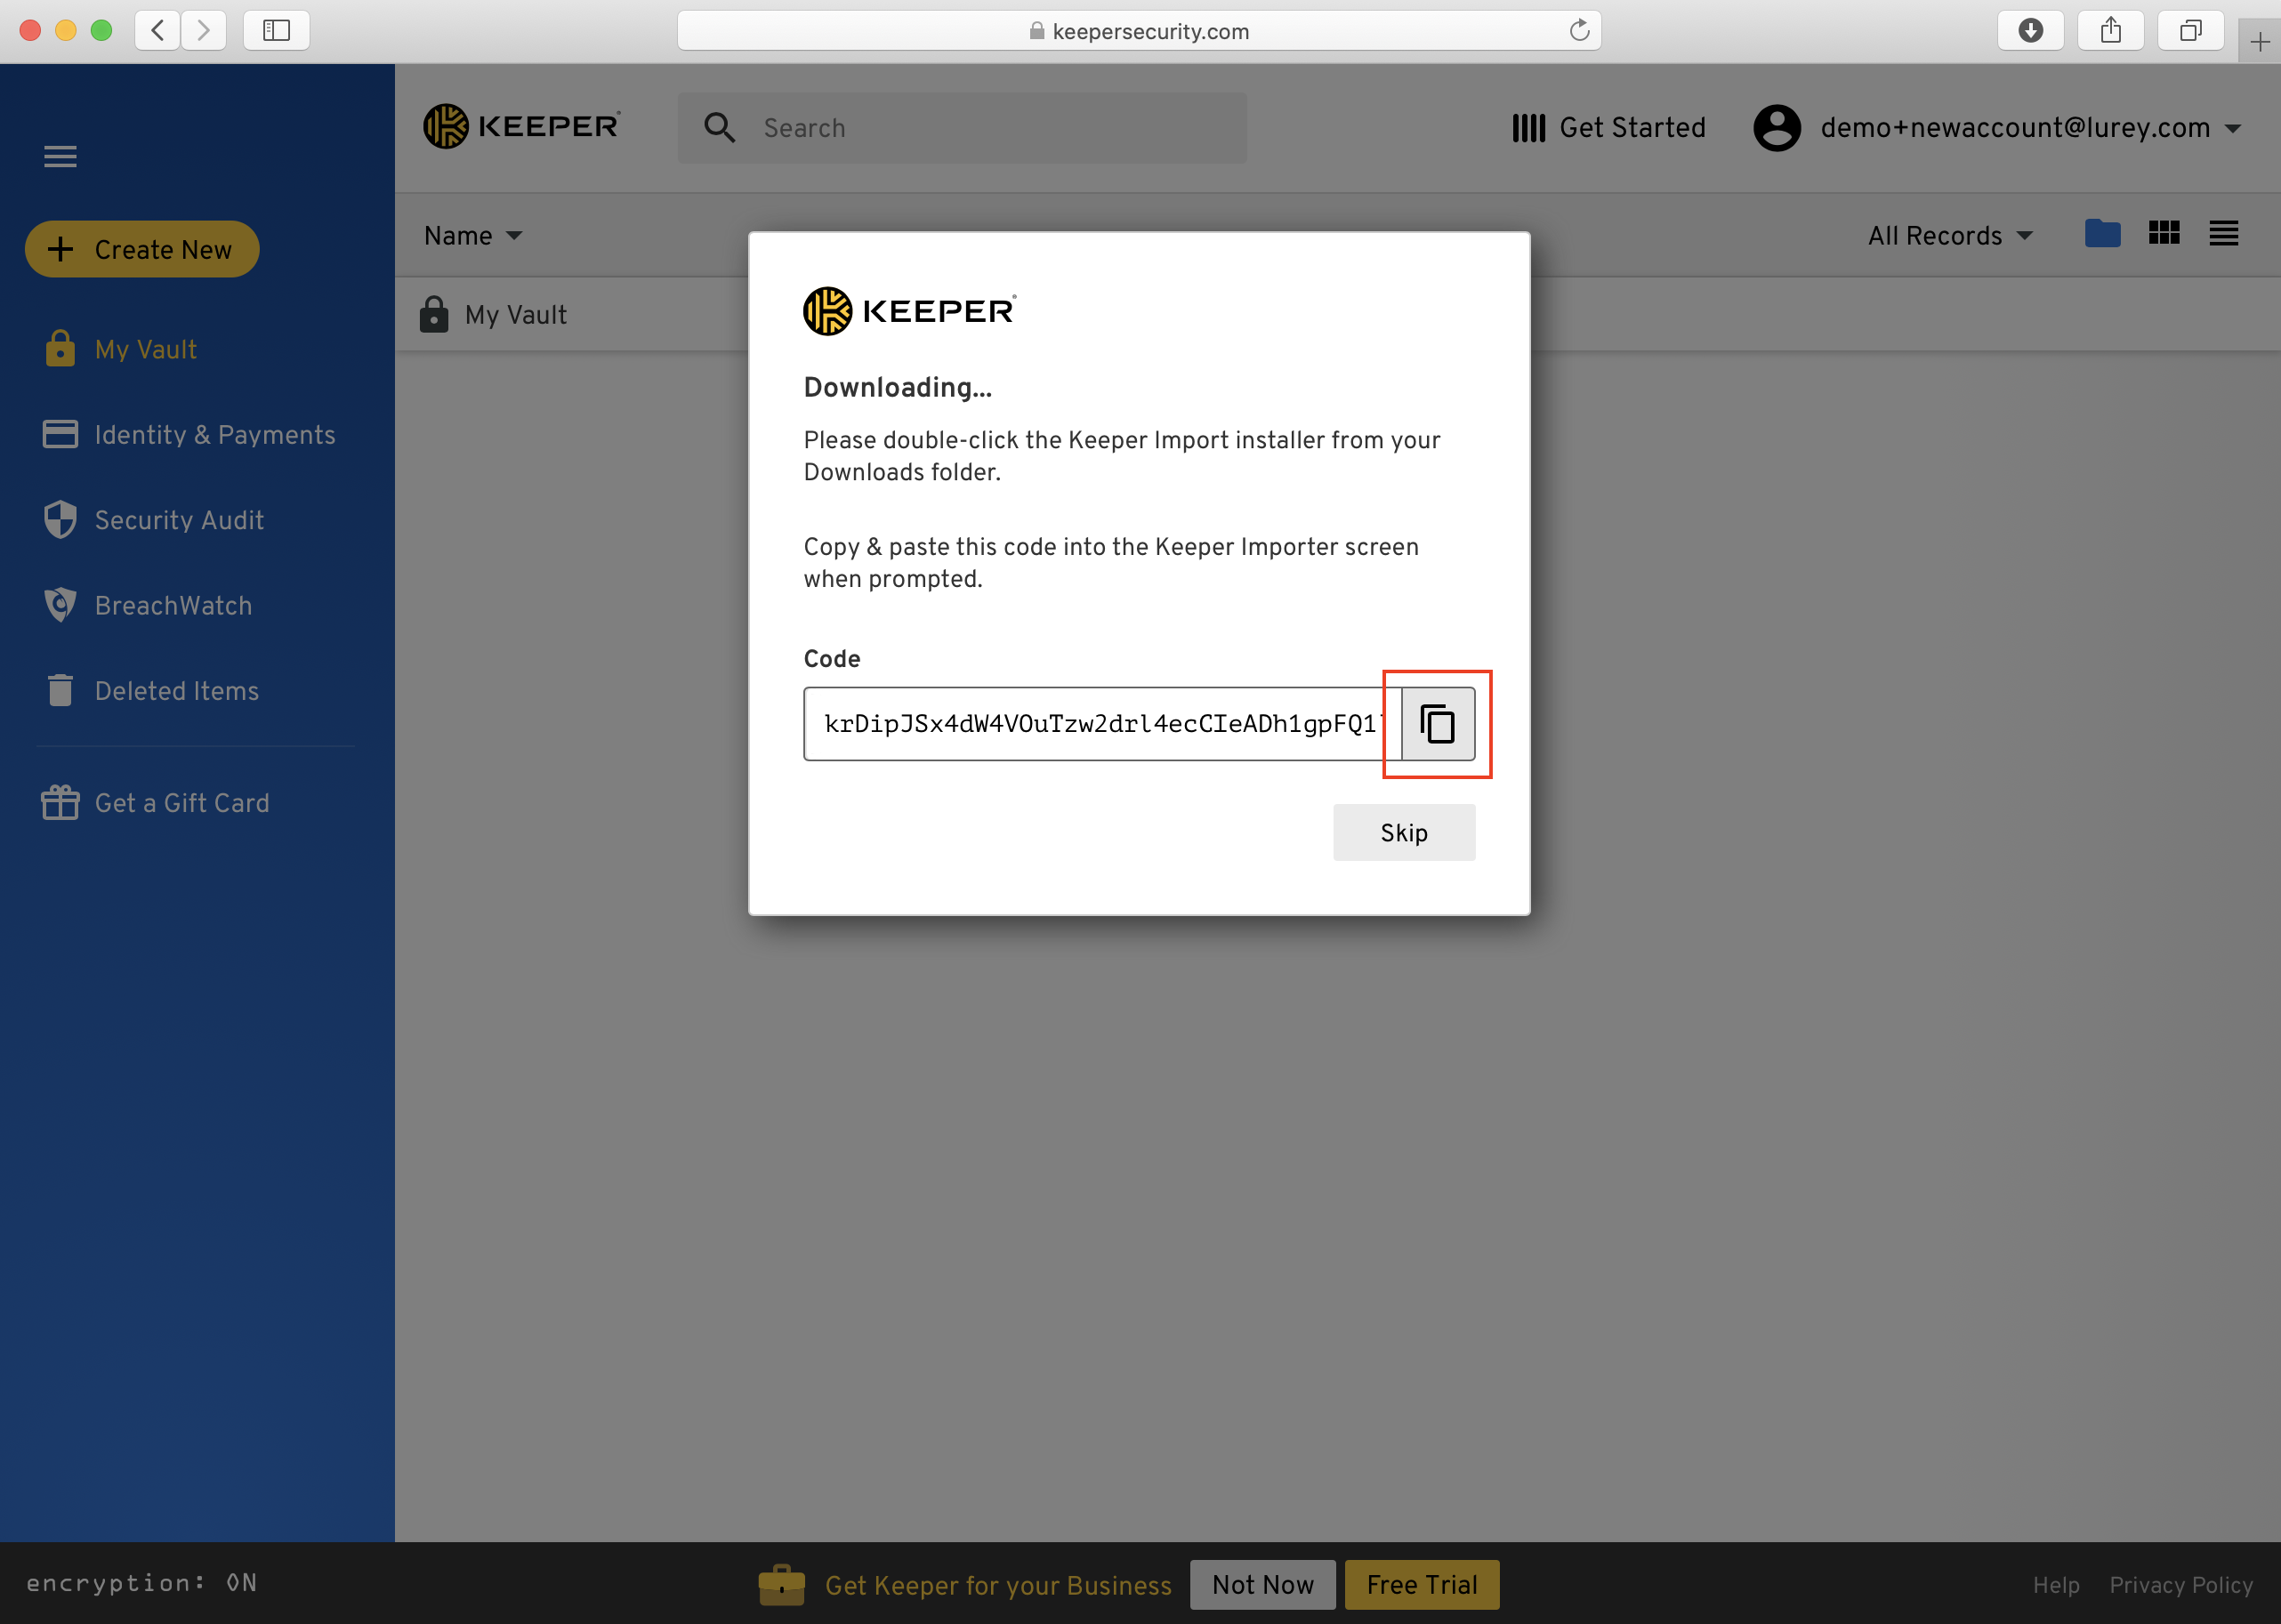Click the gift card icon
This screenshot has height=1624, width=2281.
tap(60, 802)
